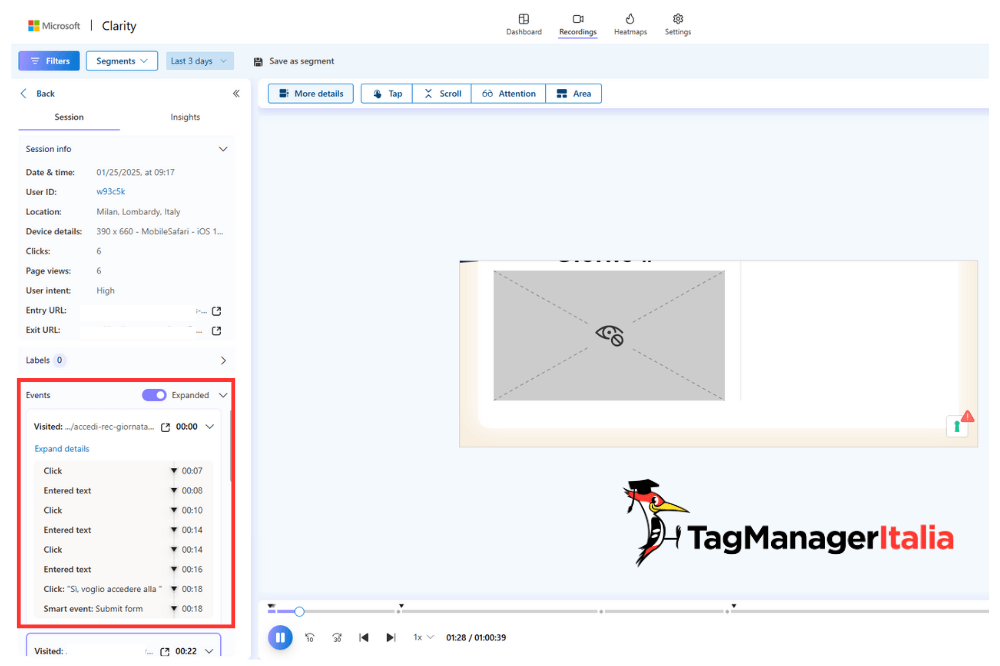The image size is (1000, 666).
Task: Go to previous page in the recording
Action: 364,638
